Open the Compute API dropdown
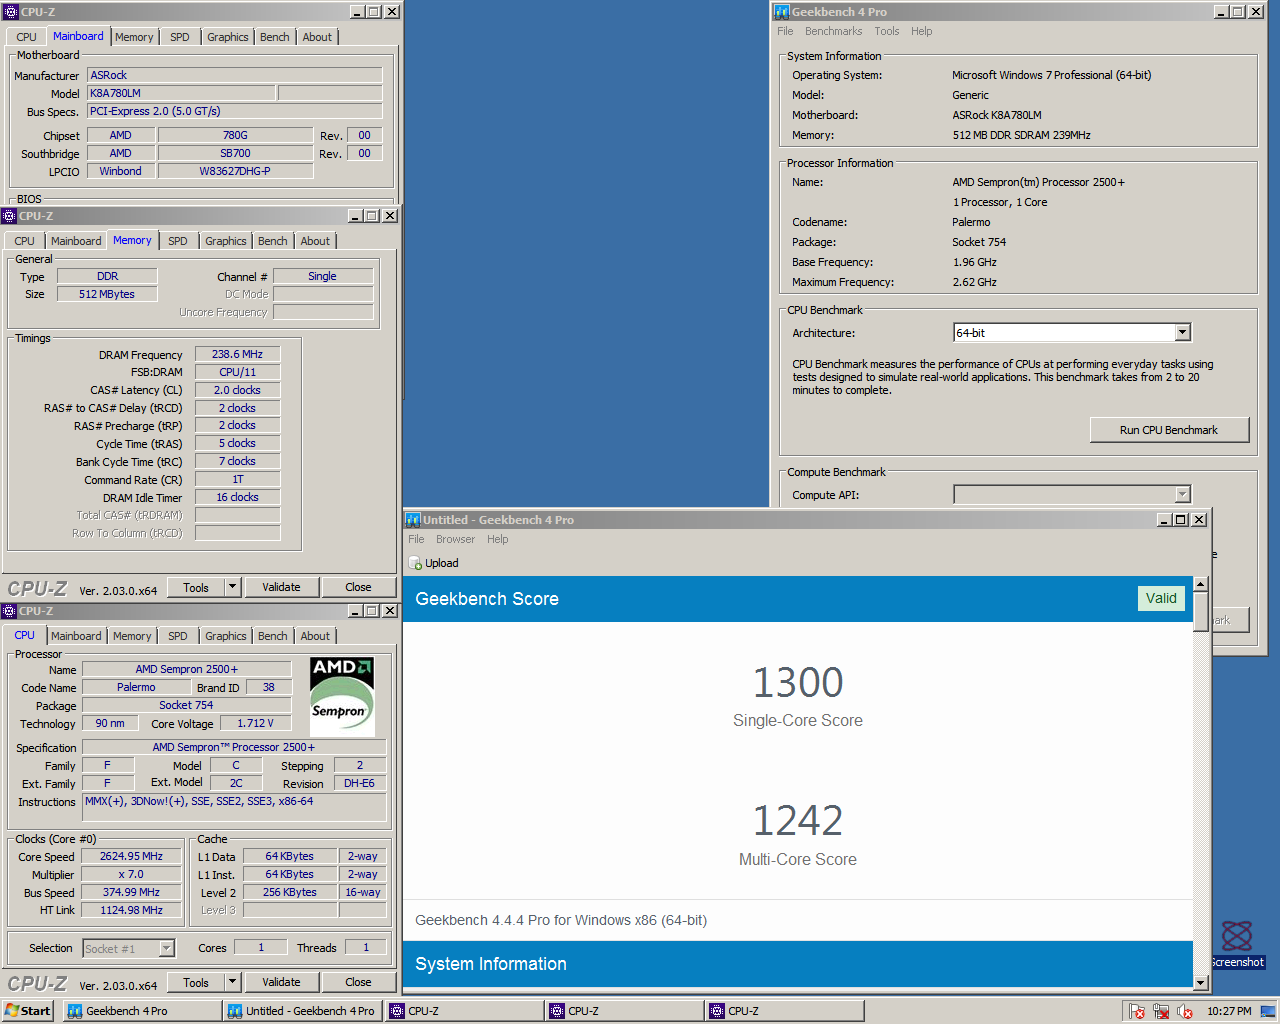The height and width of the screenshot is (1024, 1280). [1183, 494]
